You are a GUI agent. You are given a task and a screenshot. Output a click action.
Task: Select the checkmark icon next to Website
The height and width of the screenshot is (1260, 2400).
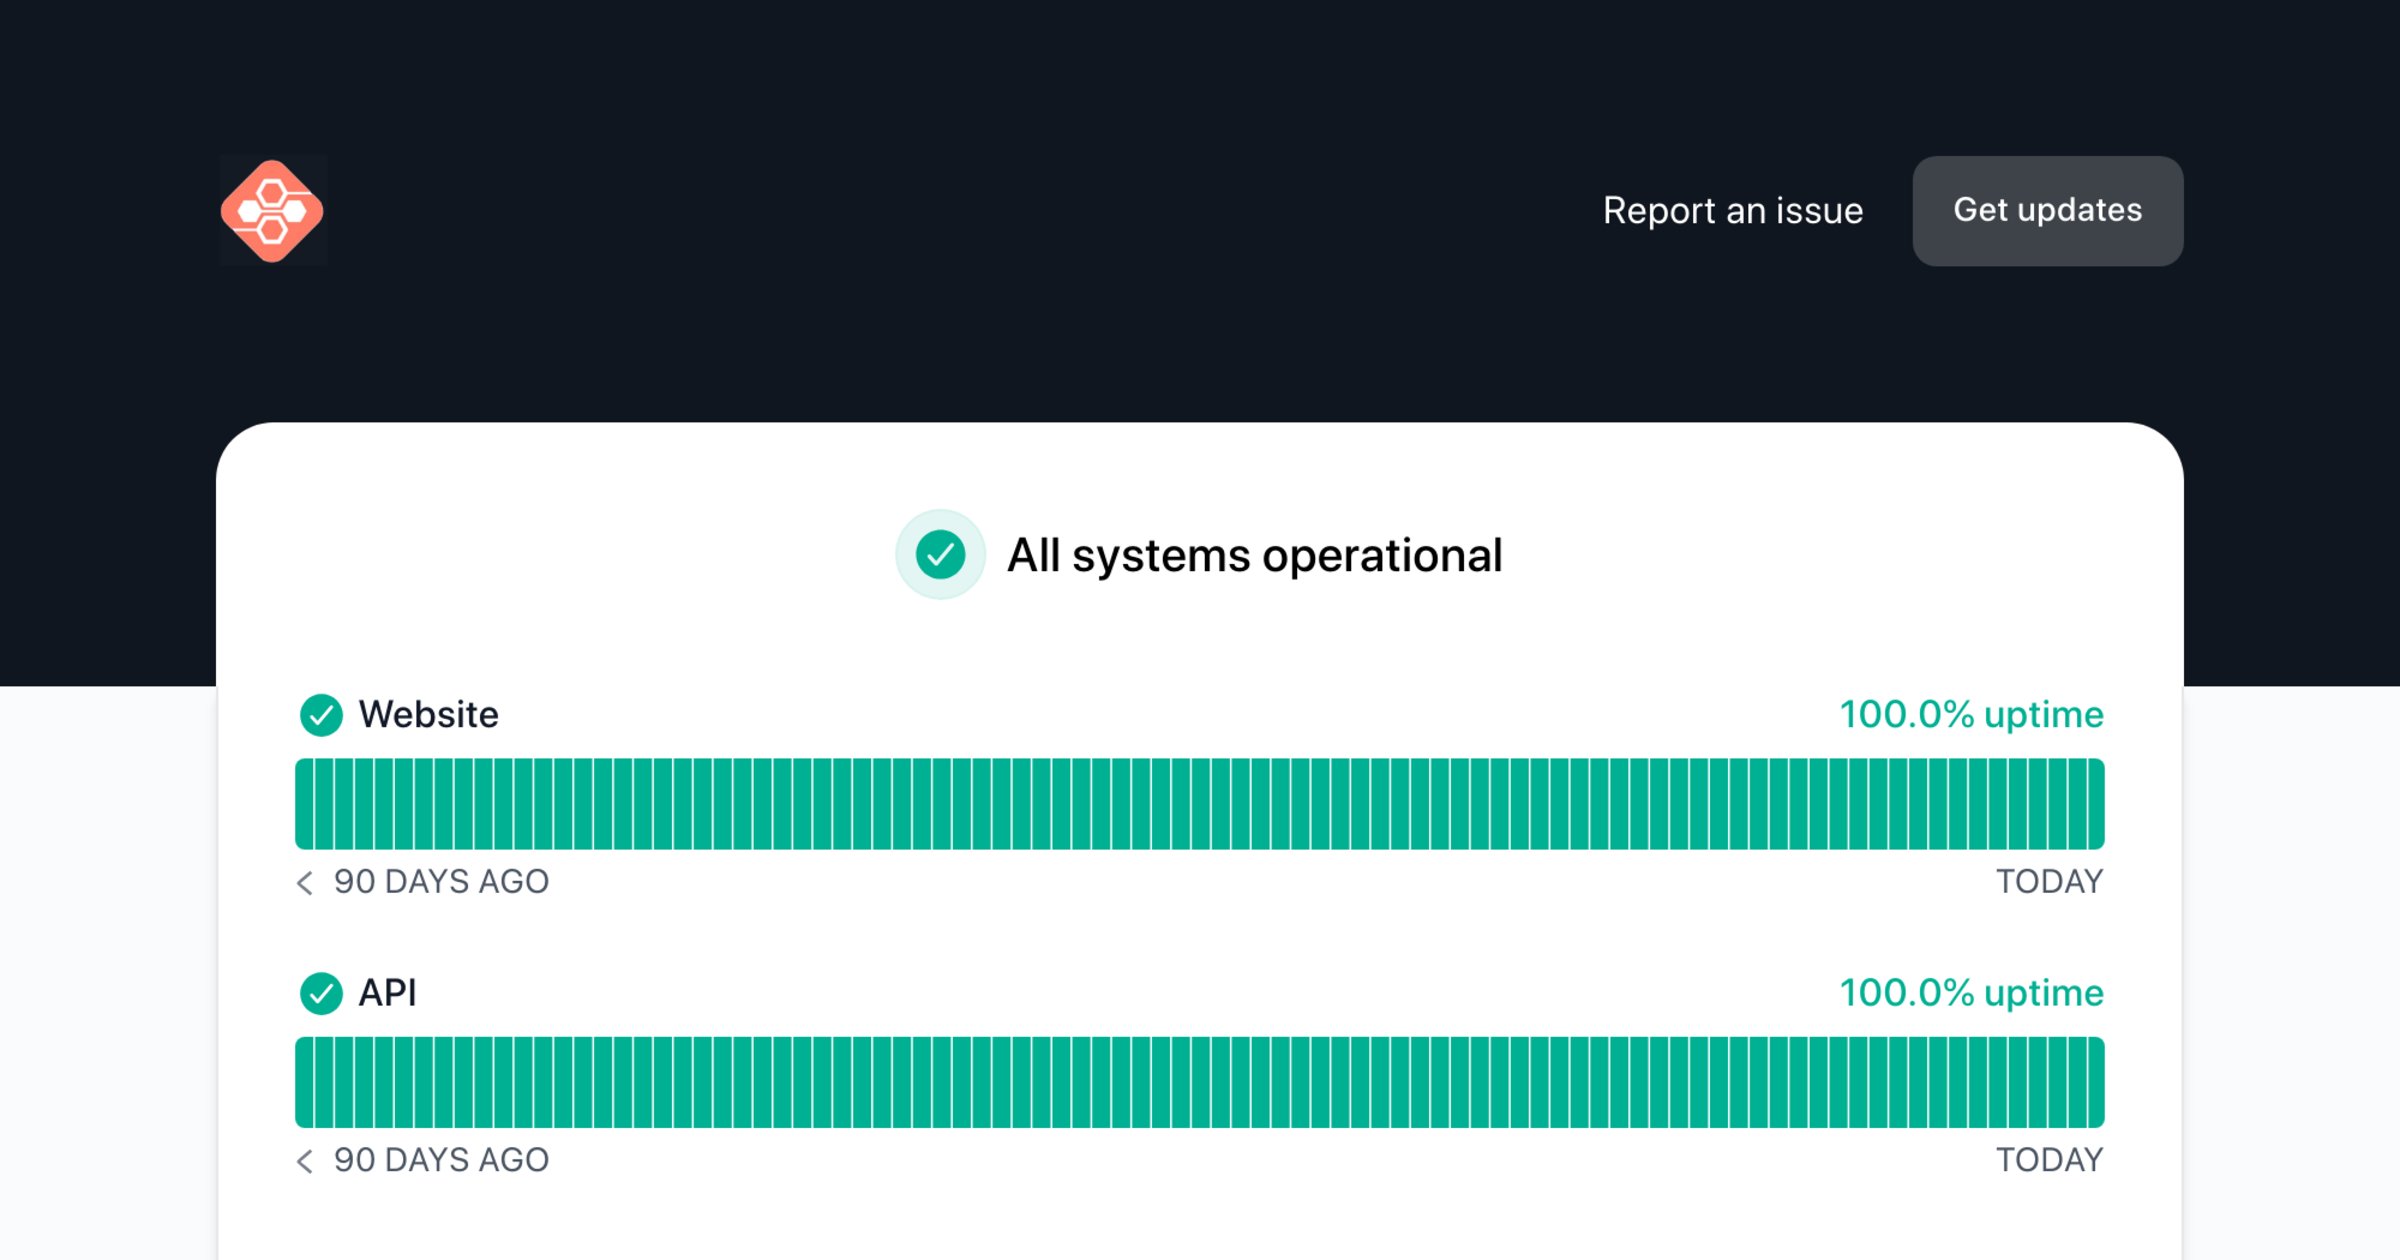coord(321,714)
